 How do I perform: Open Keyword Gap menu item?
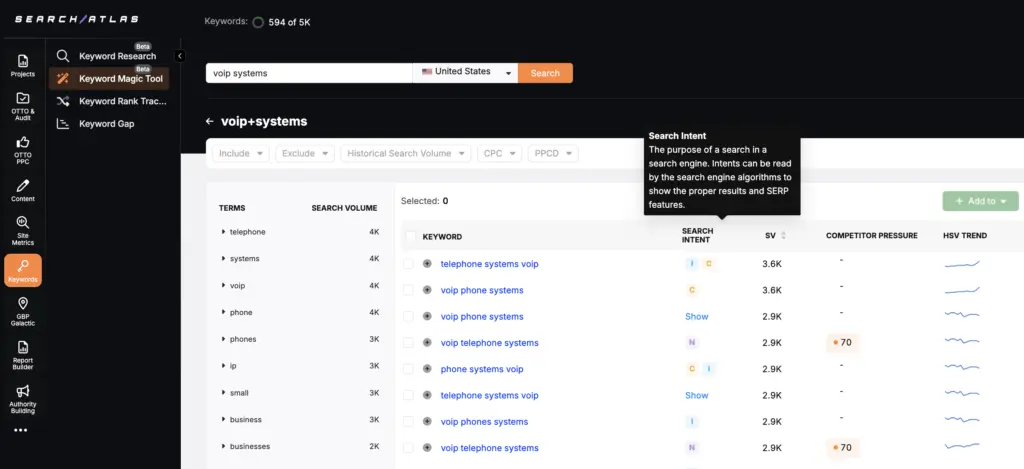108,123
